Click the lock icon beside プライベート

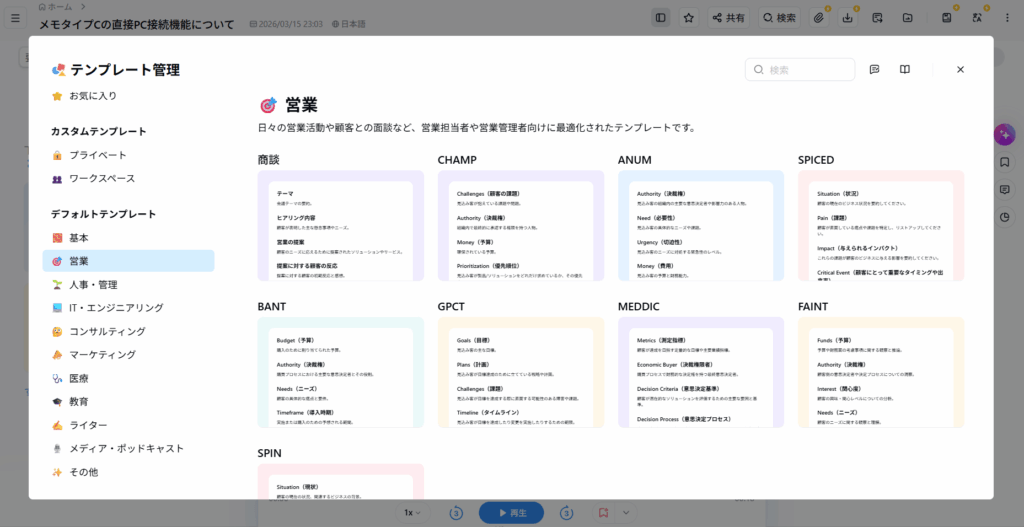point(57,155)
